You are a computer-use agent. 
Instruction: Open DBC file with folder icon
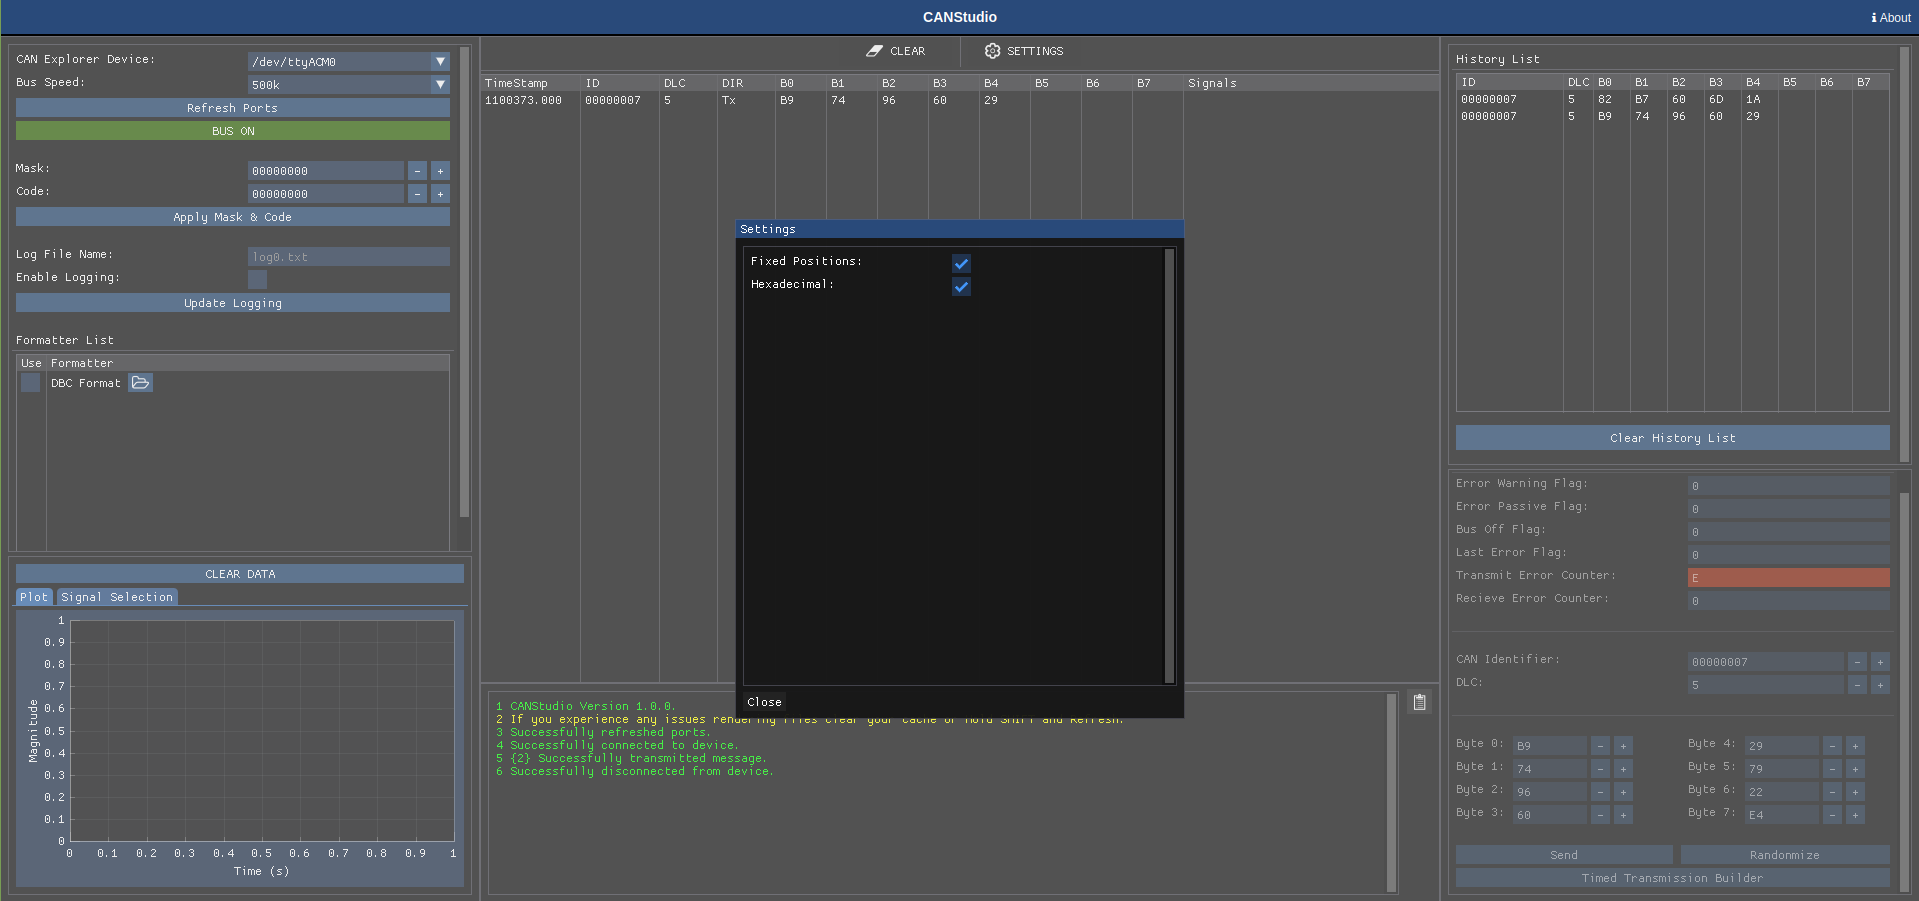(141, 383)
